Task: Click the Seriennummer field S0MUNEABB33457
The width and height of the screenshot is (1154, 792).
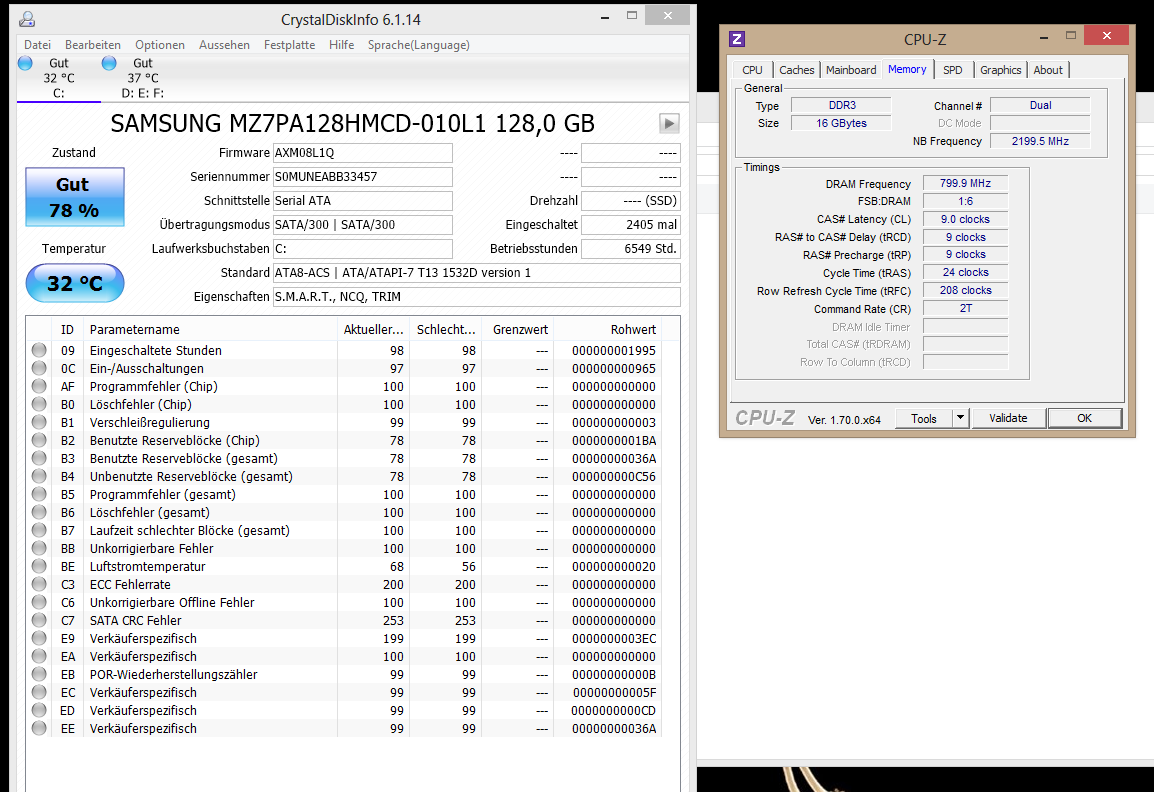Action: 363,177
